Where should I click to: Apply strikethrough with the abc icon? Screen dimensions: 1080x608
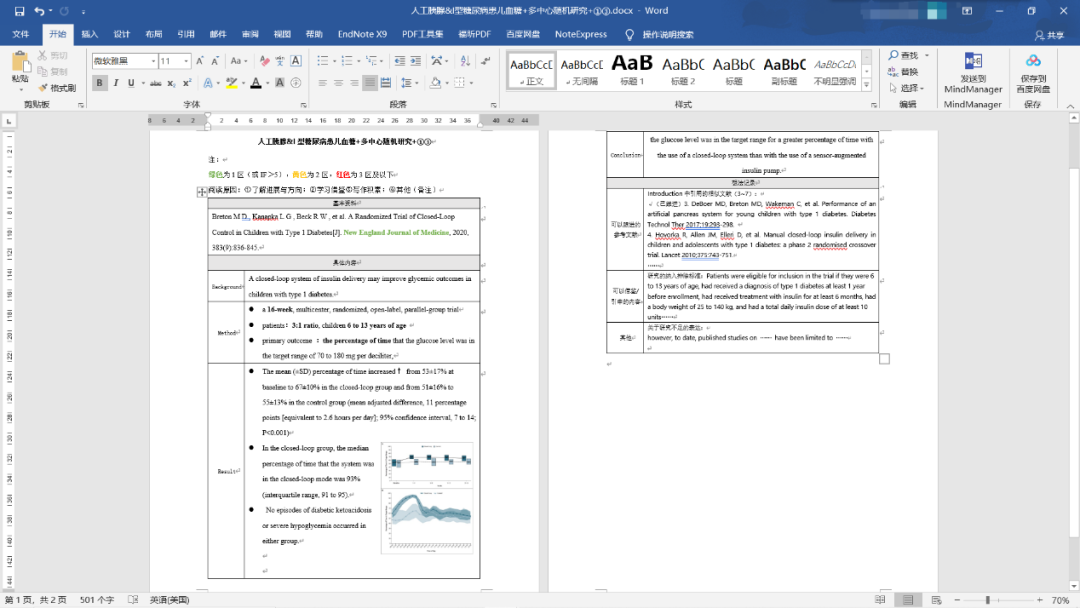click(x=156, y=83)
